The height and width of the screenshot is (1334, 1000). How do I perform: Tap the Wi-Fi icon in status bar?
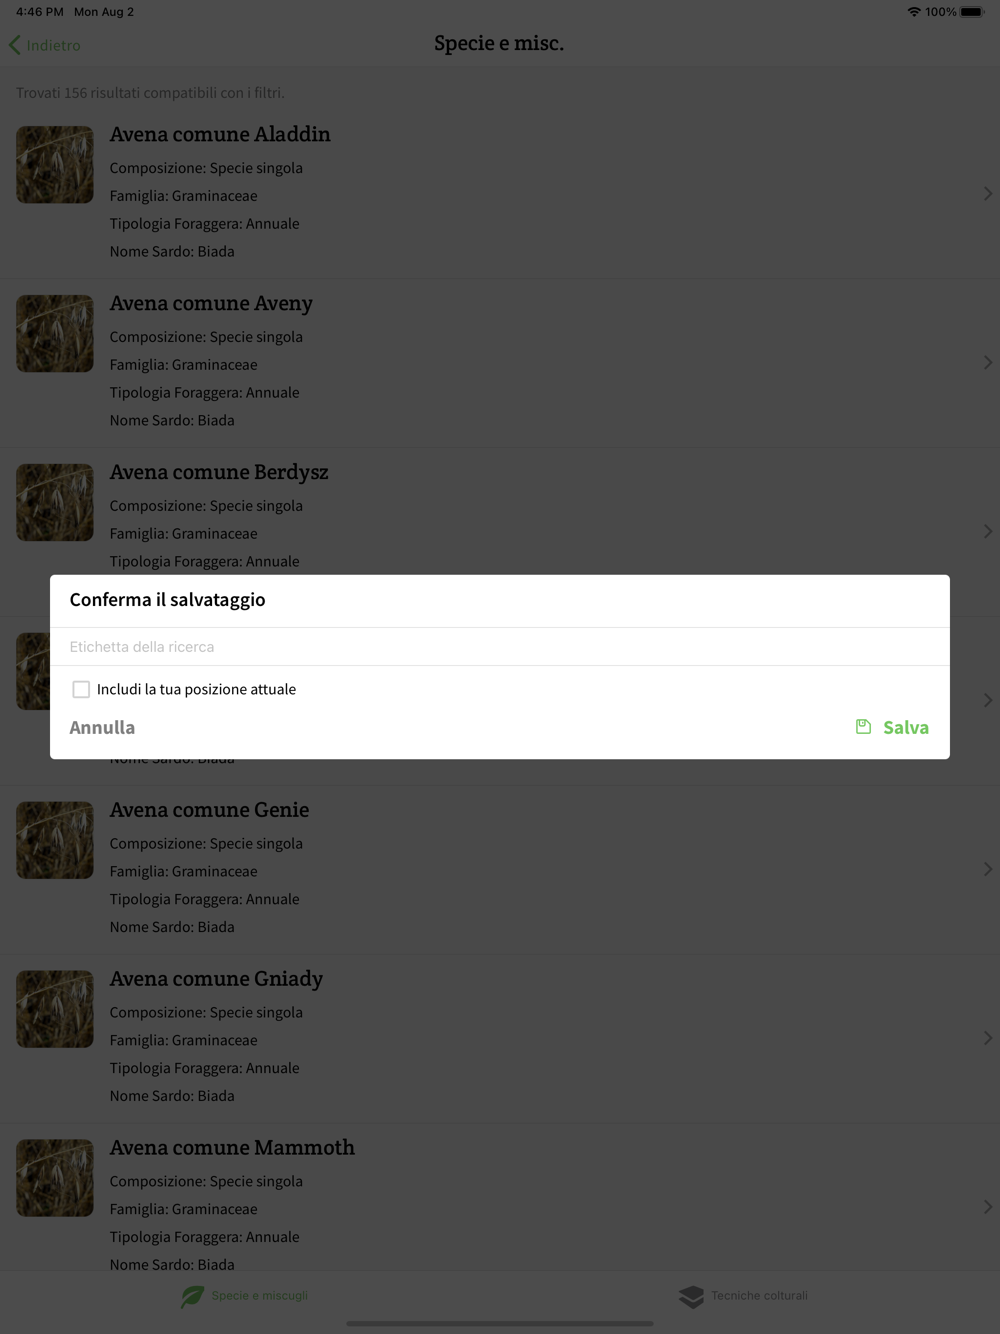[x=914, y=12]
